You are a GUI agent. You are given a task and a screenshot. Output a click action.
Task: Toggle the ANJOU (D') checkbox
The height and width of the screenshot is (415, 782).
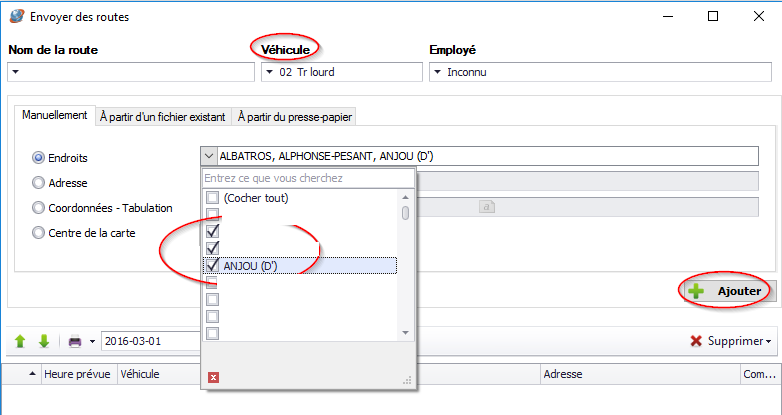(212, 265)
